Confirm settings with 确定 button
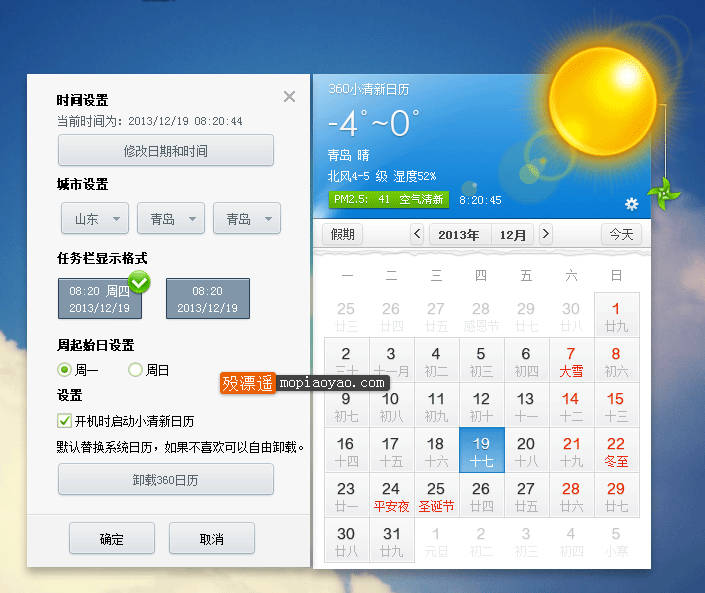 [112, 539]
